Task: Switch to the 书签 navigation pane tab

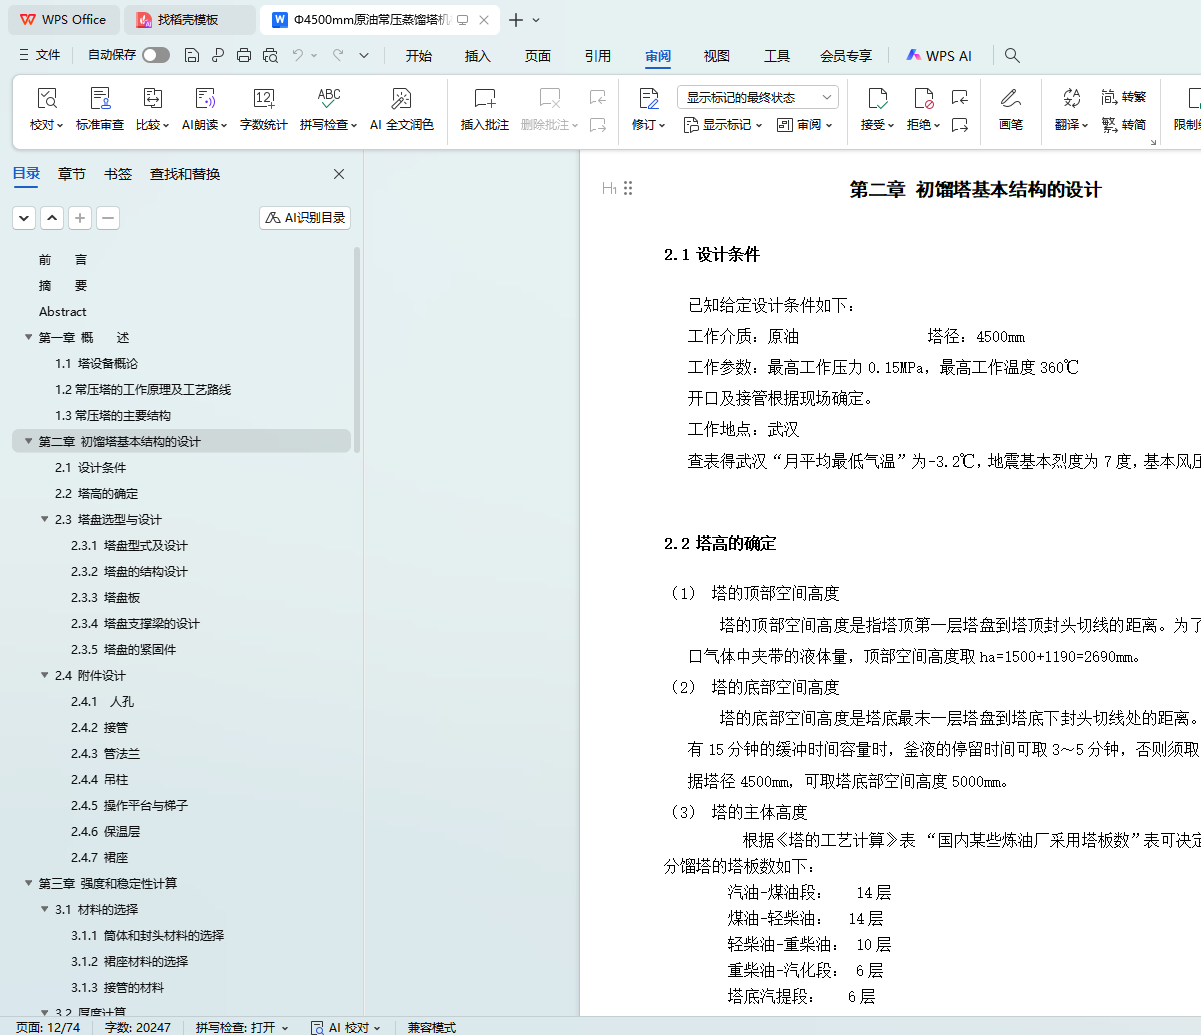Action: point(117,174)
